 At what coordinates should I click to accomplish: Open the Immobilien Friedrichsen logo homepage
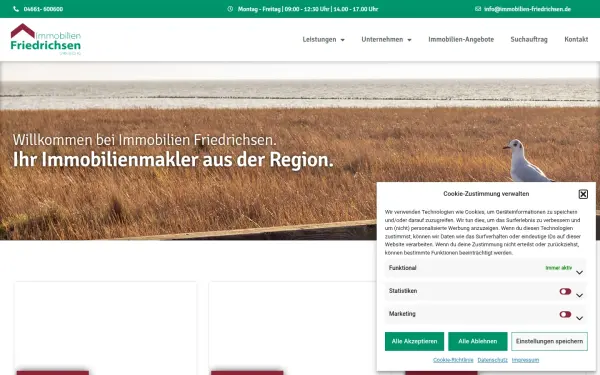point(46,39)
